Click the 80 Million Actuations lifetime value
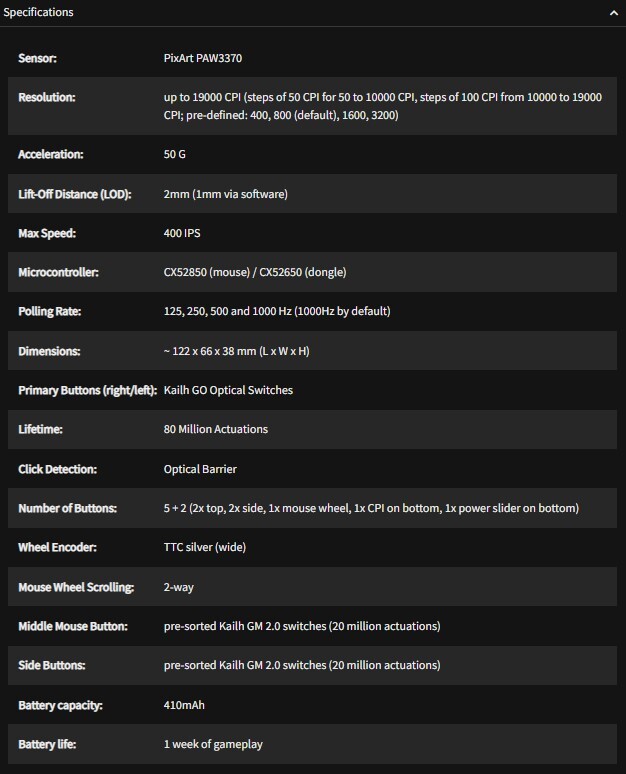The image size is (626, 774). 215,429
